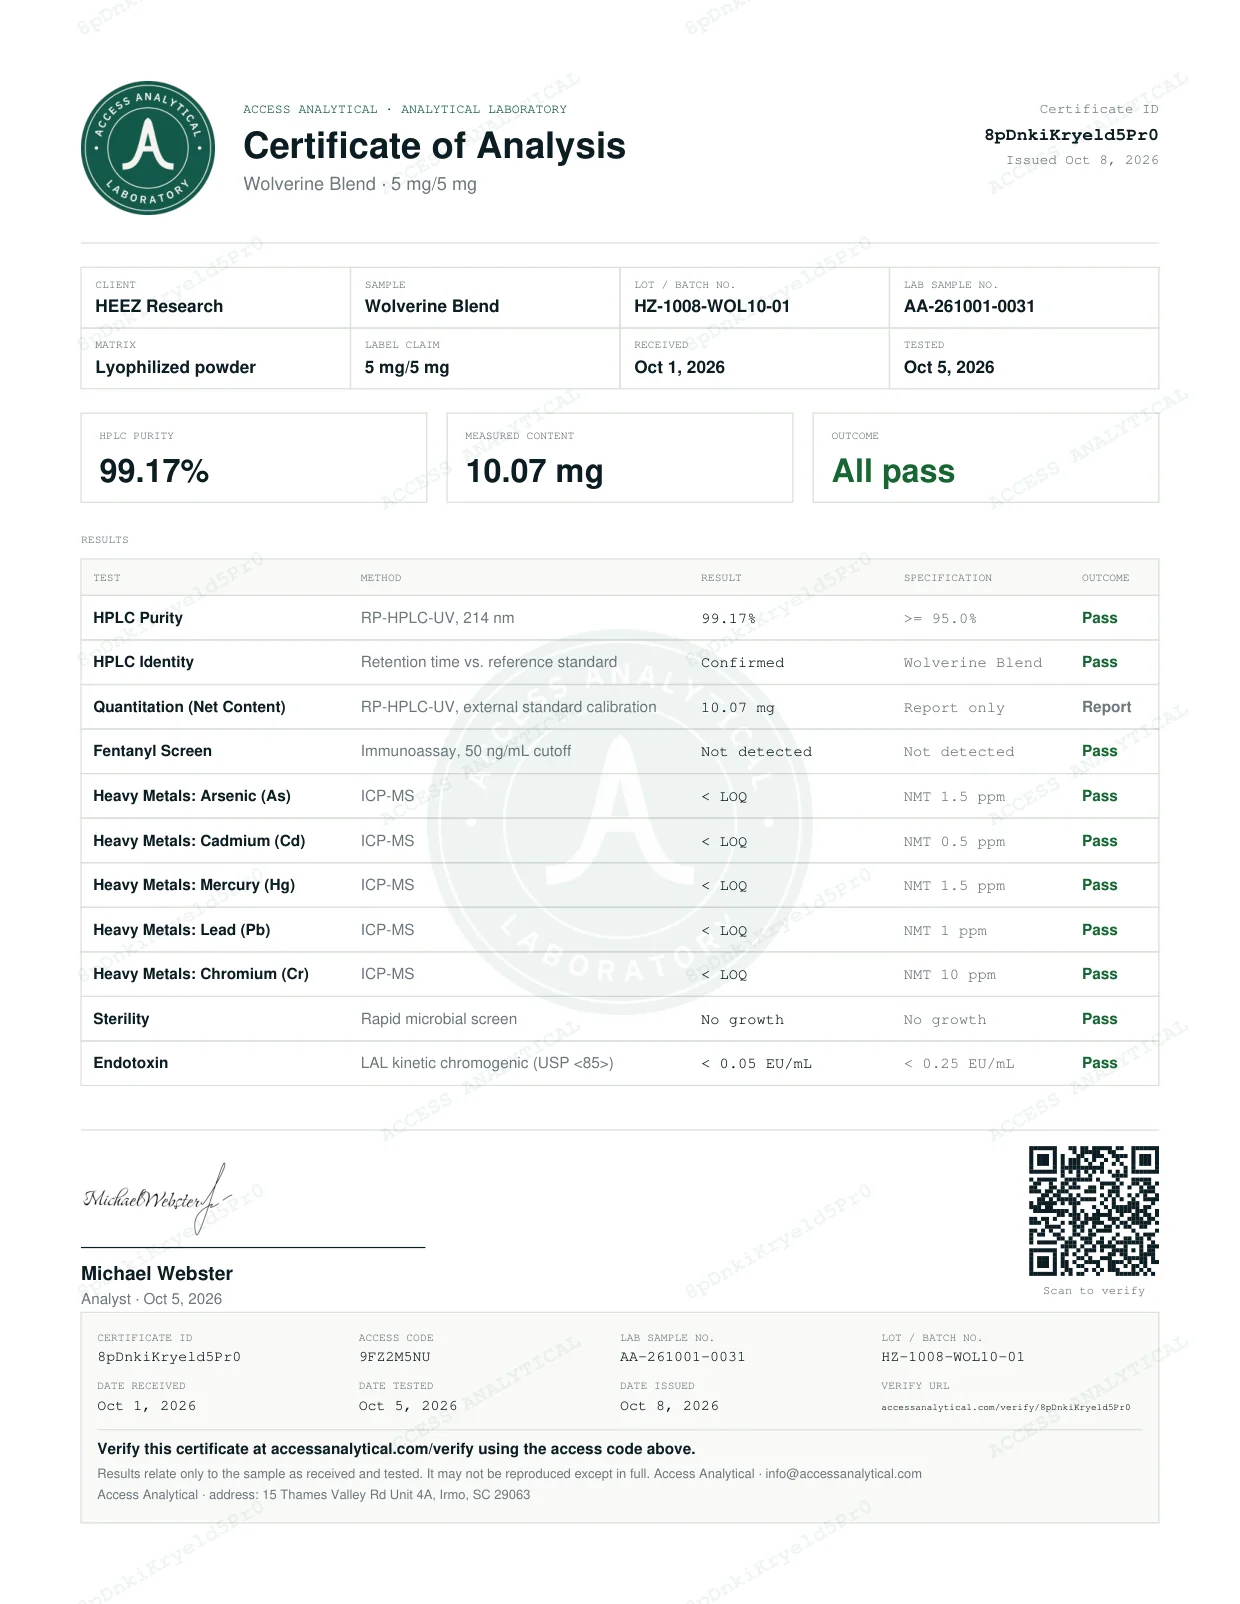
Task: Click the large watermark seal in table
Action: 620,822
